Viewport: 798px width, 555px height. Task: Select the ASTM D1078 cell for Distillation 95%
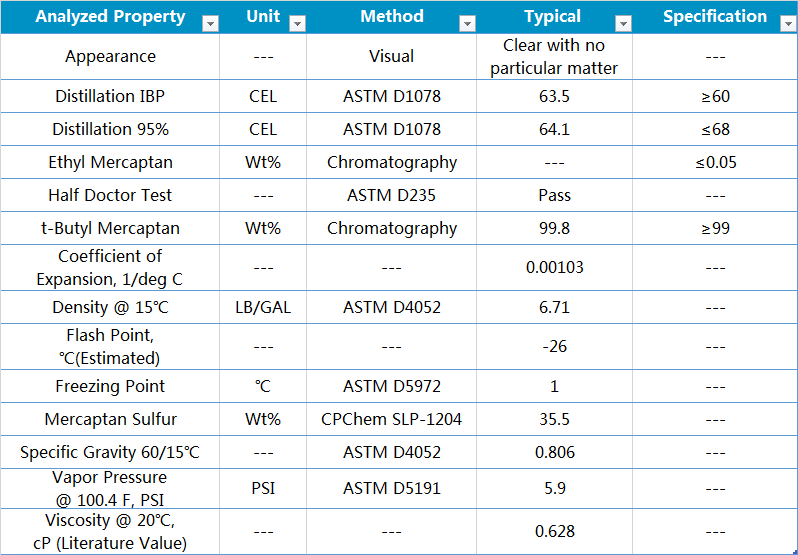(391, 129)
